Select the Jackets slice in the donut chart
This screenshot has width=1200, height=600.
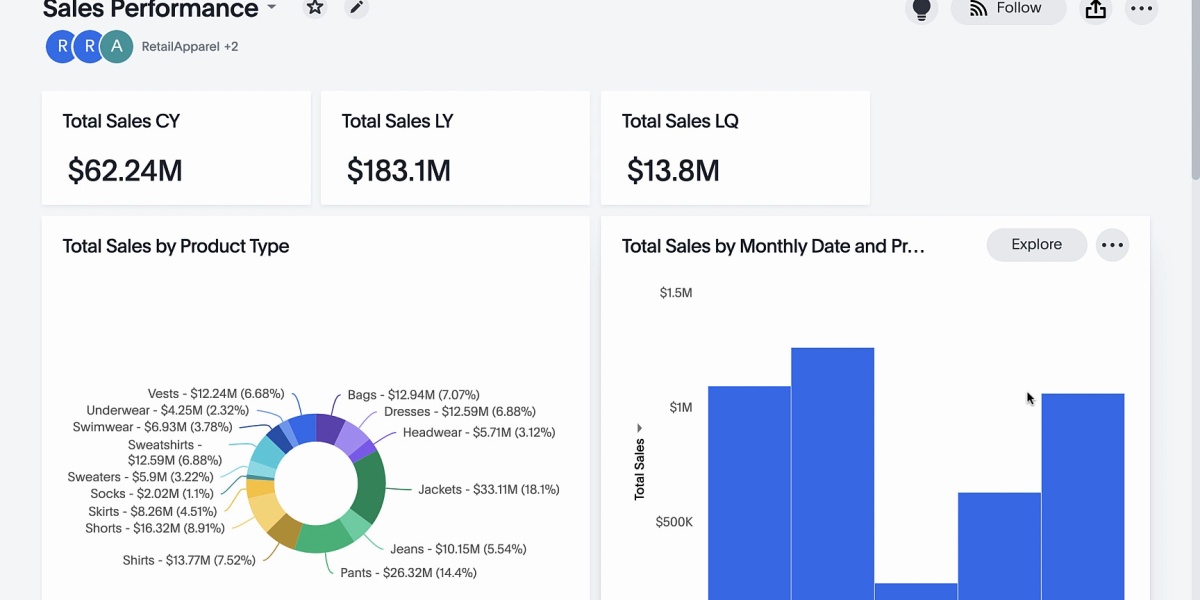tap(371, 488)
